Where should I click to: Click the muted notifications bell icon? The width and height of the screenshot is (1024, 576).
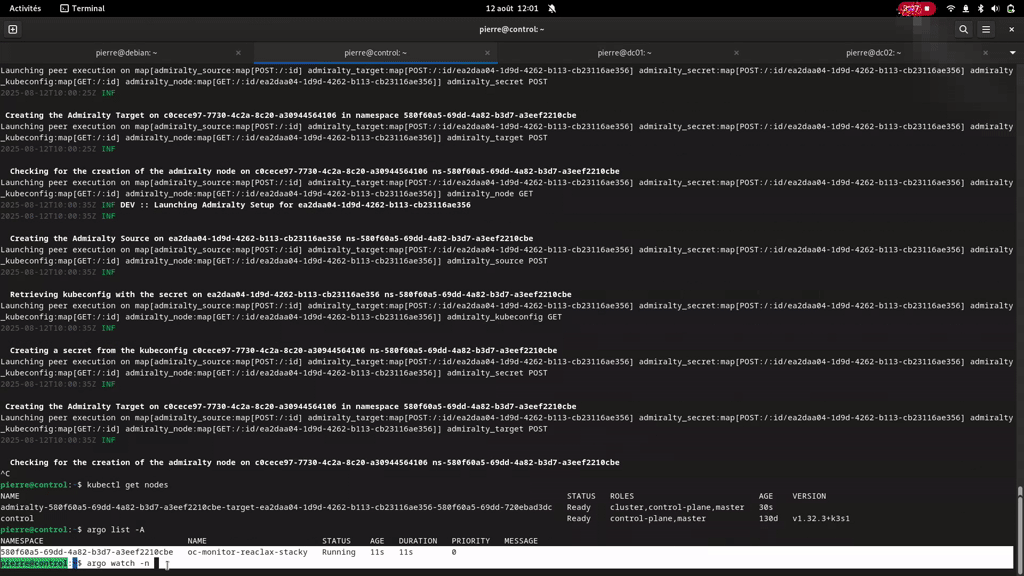click(x=552, y=8)
